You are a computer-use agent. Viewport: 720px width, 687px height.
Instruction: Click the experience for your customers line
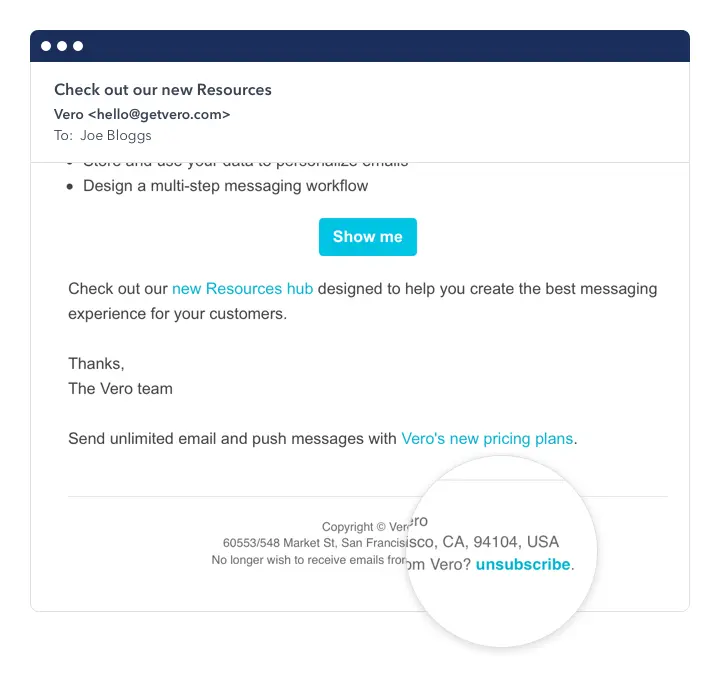tap(177, 314)
